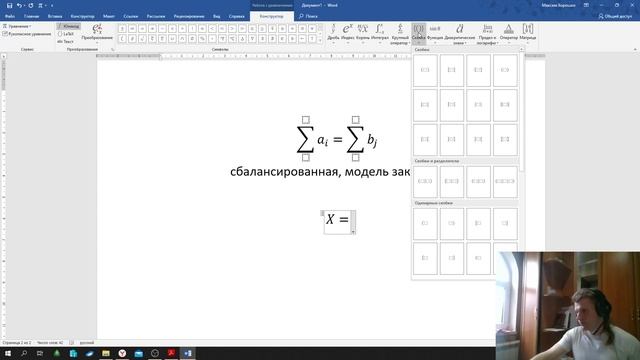Screen dimensions: 640x360
Task: Switch to the Вид tab
Action: pos(216,16)
